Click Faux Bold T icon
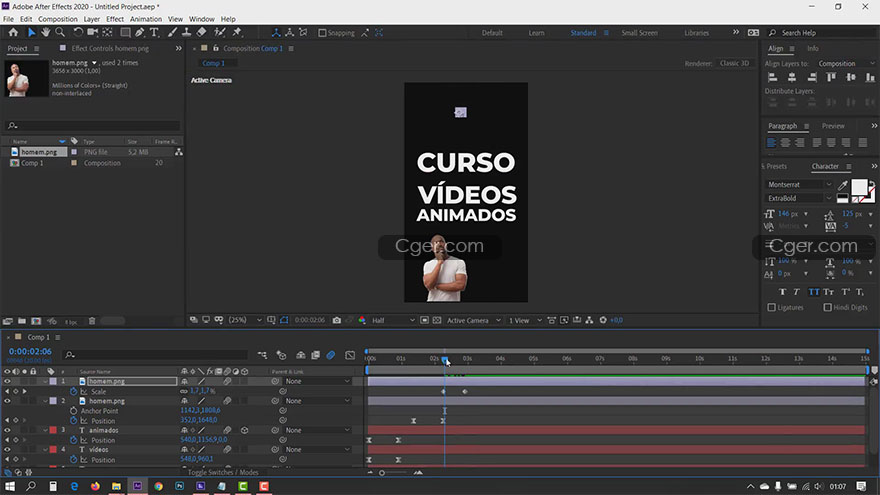 [782, 292]
